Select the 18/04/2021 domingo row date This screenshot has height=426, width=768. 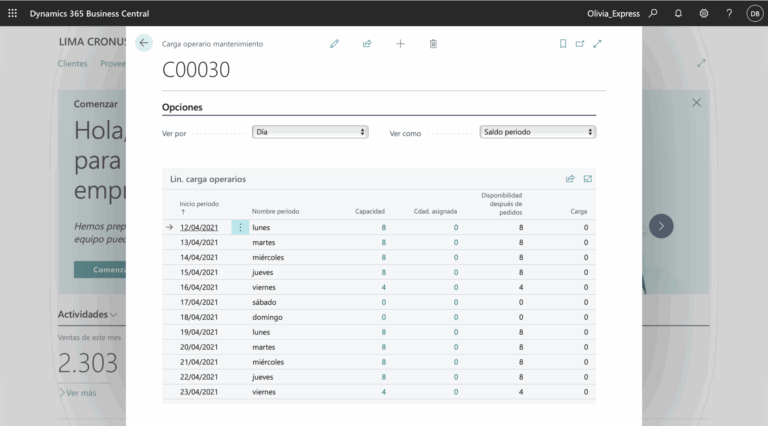[199, 317]
